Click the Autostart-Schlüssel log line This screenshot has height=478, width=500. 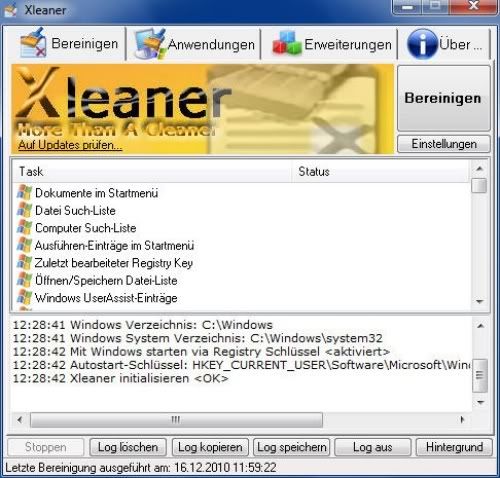pos(242,365)
